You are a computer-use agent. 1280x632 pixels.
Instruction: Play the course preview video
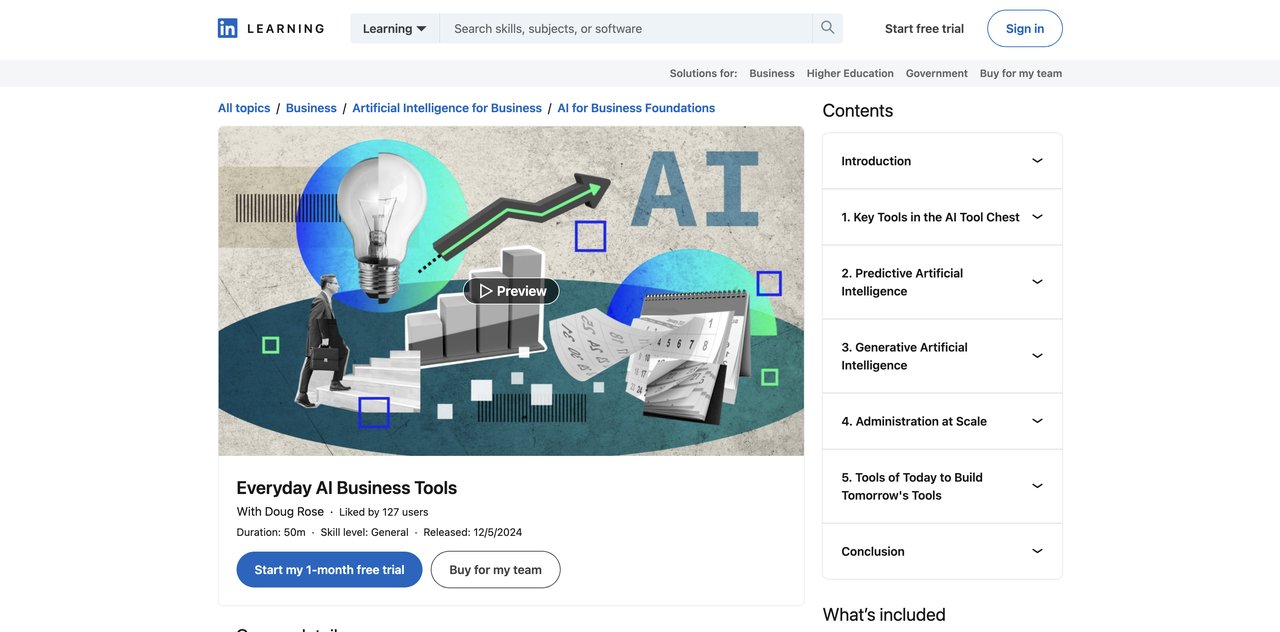pyautogui.click(x=511, y=291)
